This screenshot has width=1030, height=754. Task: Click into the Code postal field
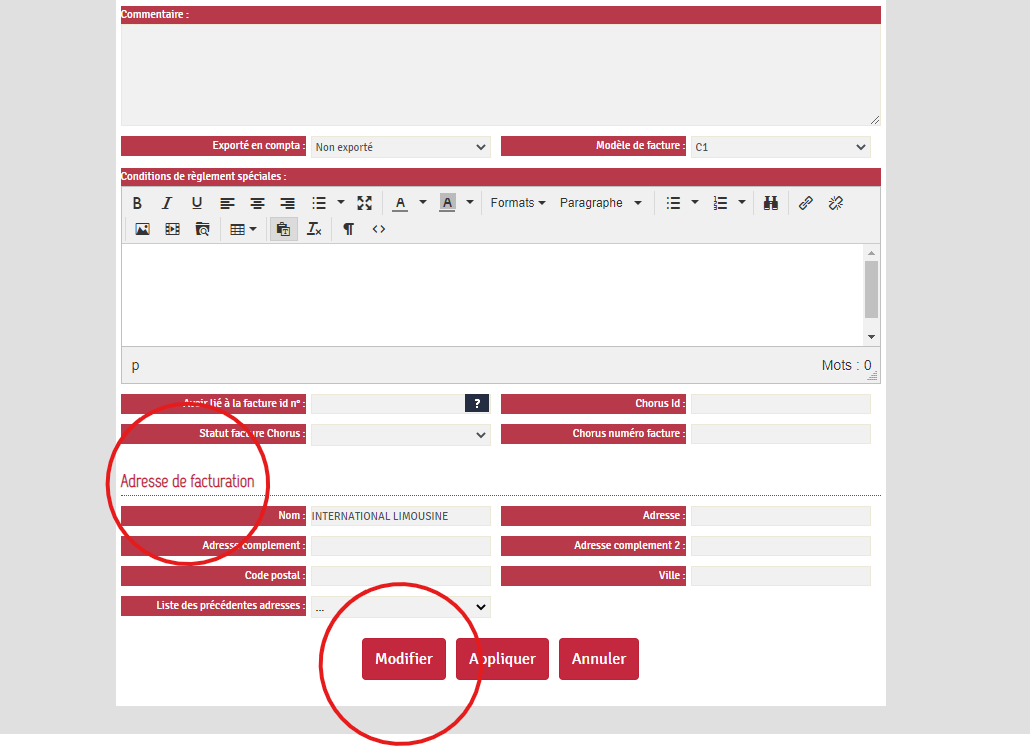tap(401, 576)
